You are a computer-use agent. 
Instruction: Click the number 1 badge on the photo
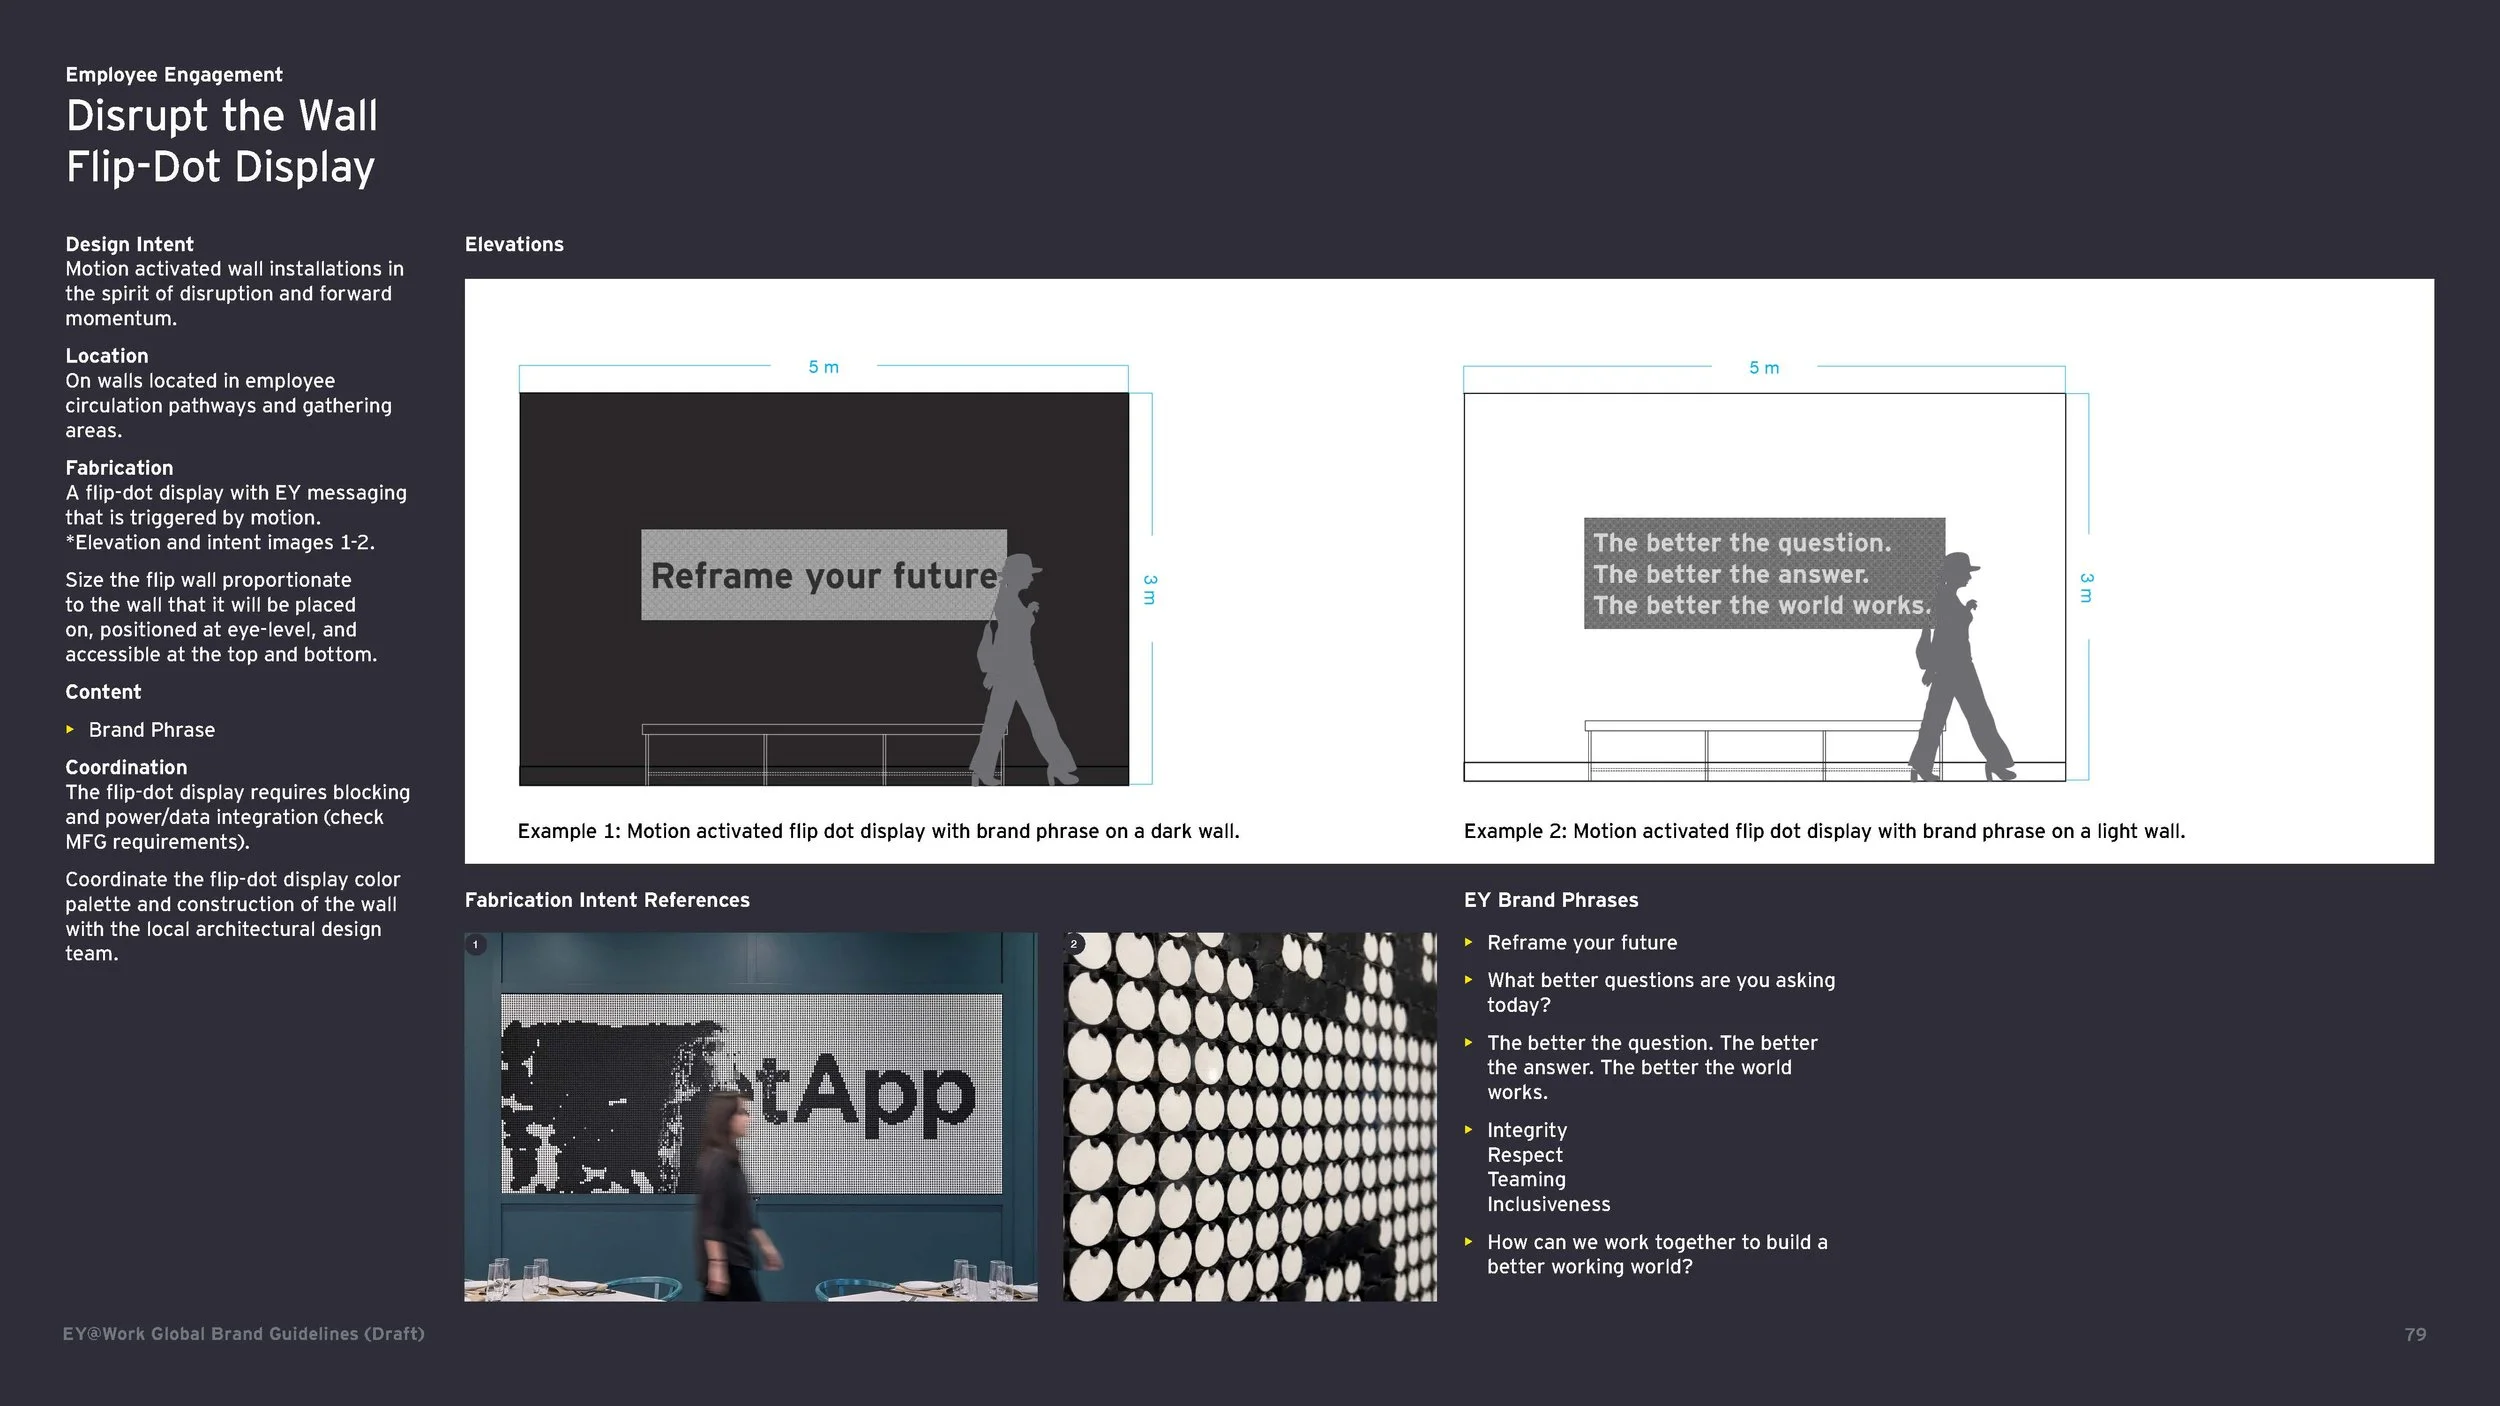pos(476,944)
